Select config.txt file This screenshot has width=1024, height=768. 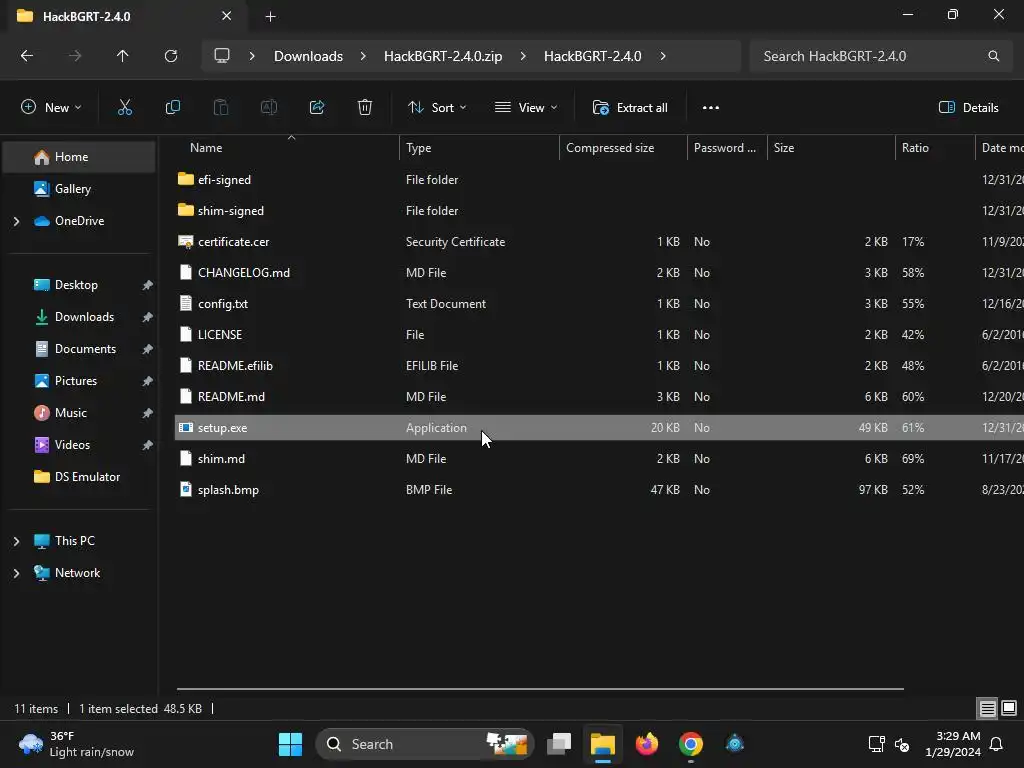pyautogui.click(x=599, y=304)
